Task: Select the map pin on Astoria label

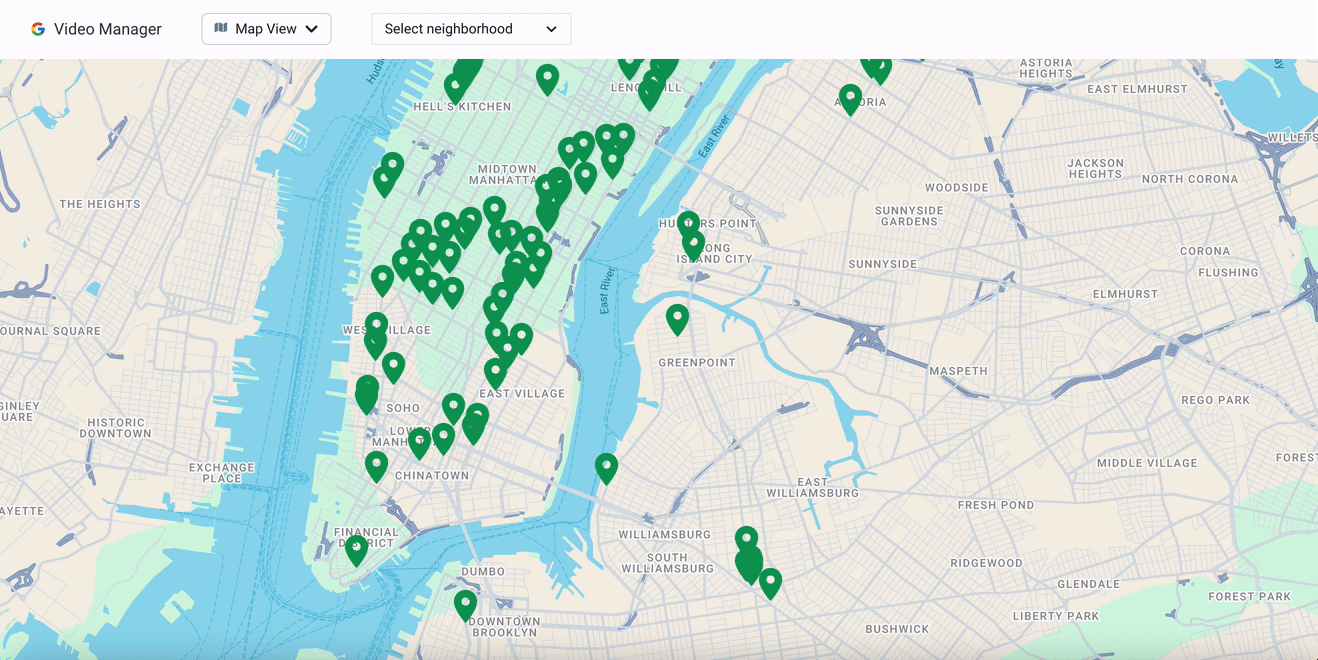Action: [850, 98]
